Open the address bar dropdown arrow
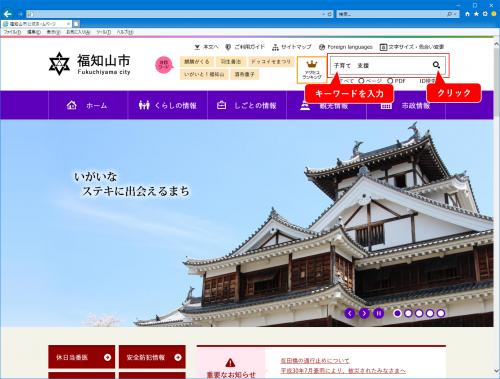Viewport: 500px width, 379px height. click(x=323, y=14)
